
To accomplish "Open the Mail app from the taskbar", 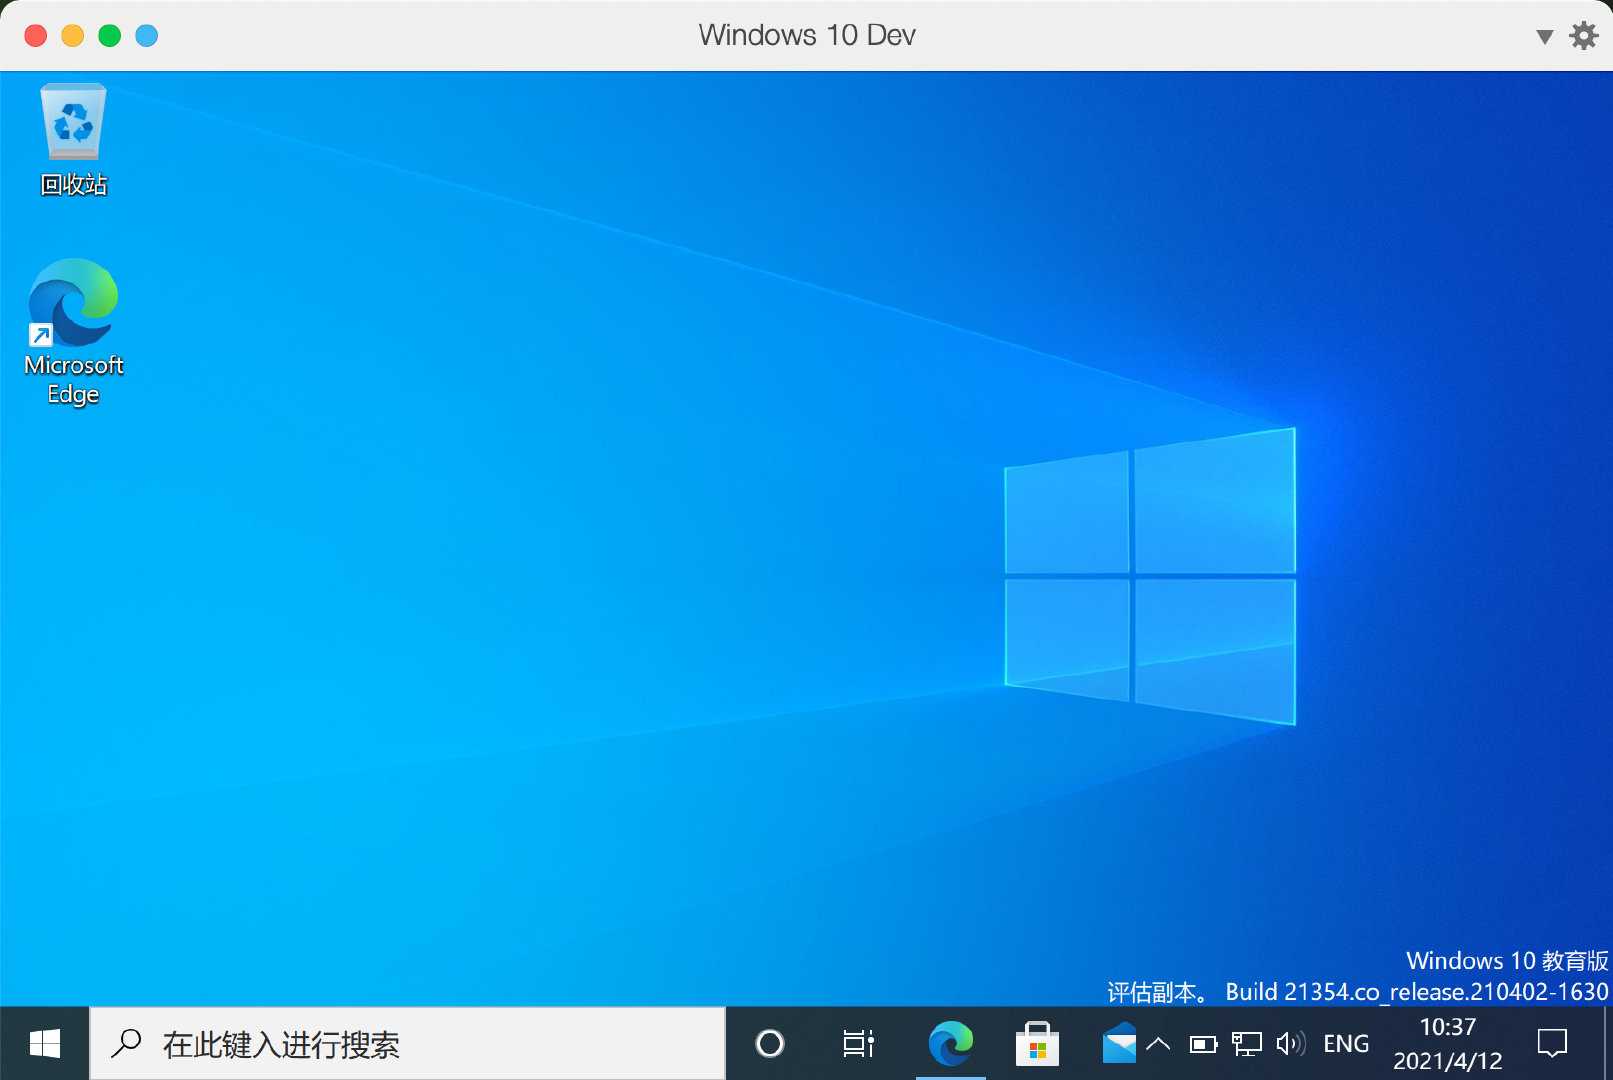I will pos(1120,1043).
